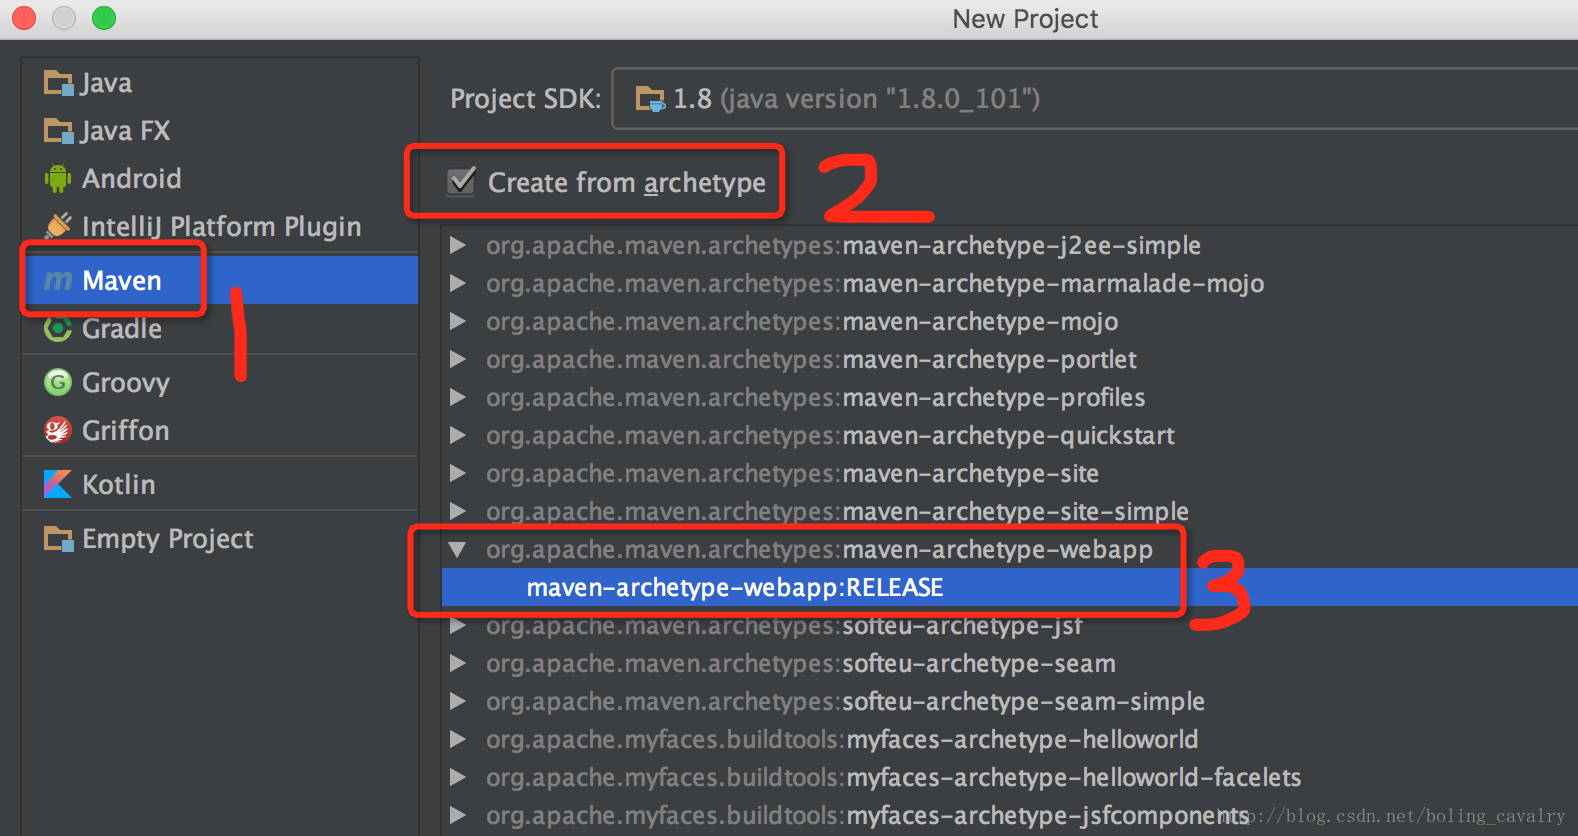Screen dimensions: 1578x836
Task: Select Gradle project type
Action: [x=220, y=329]
